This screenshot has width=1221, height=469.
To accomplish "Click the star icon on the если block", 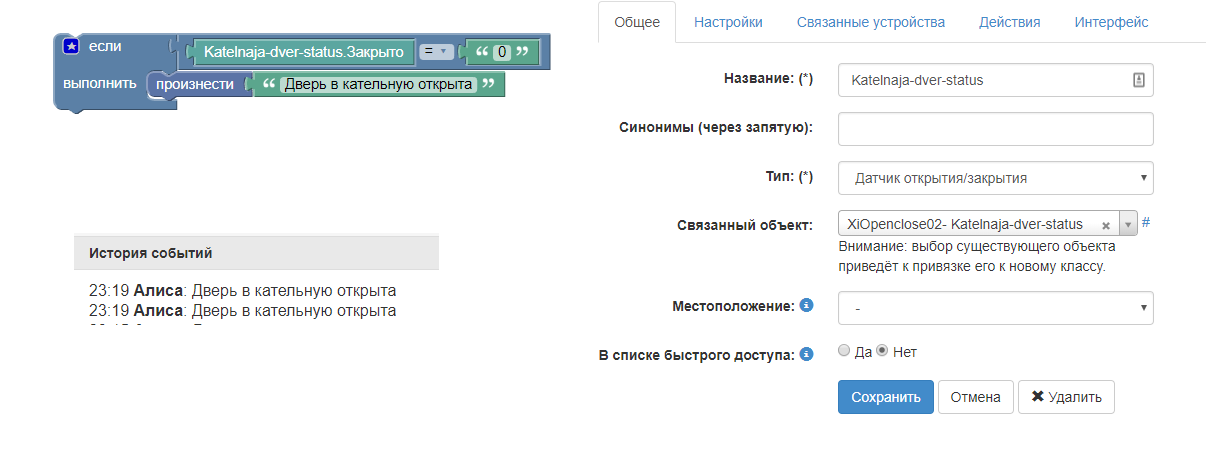I will pyautogui.click(x=71, y=46).
